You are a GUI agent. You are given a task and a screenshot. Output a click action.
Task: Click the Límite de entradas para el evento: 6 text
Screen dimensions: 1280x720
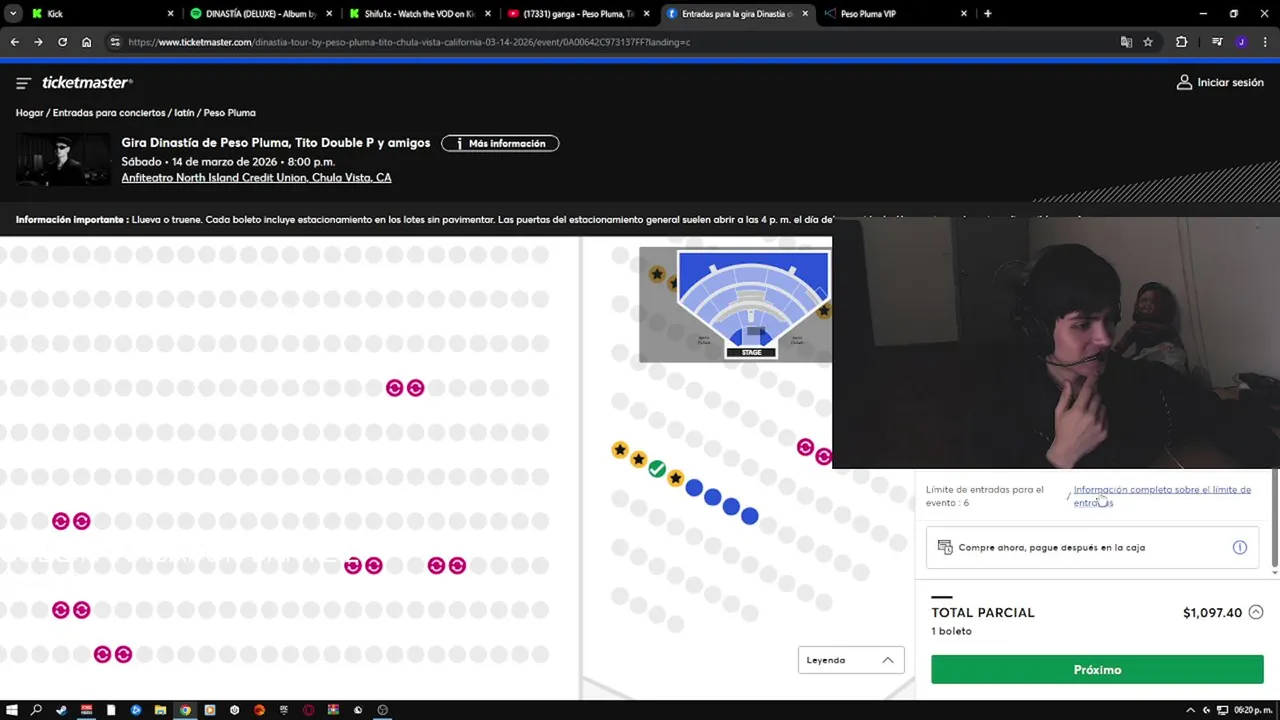(985, 496)
